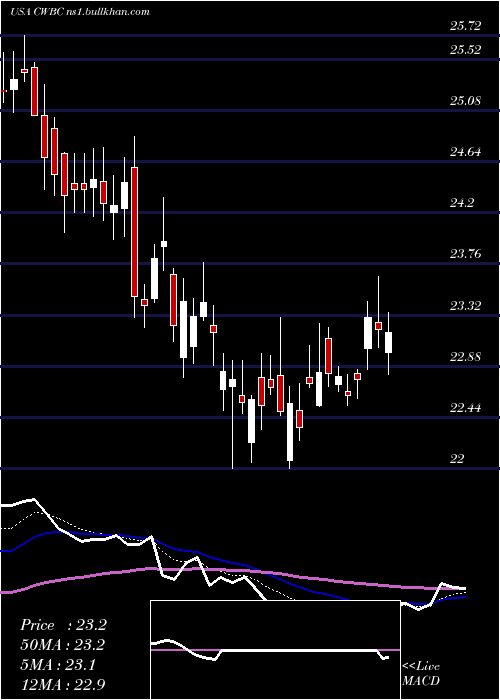500x700 pixels.
Task: Select the '12MA : 22.9' readout
Action: coord(63,684)
